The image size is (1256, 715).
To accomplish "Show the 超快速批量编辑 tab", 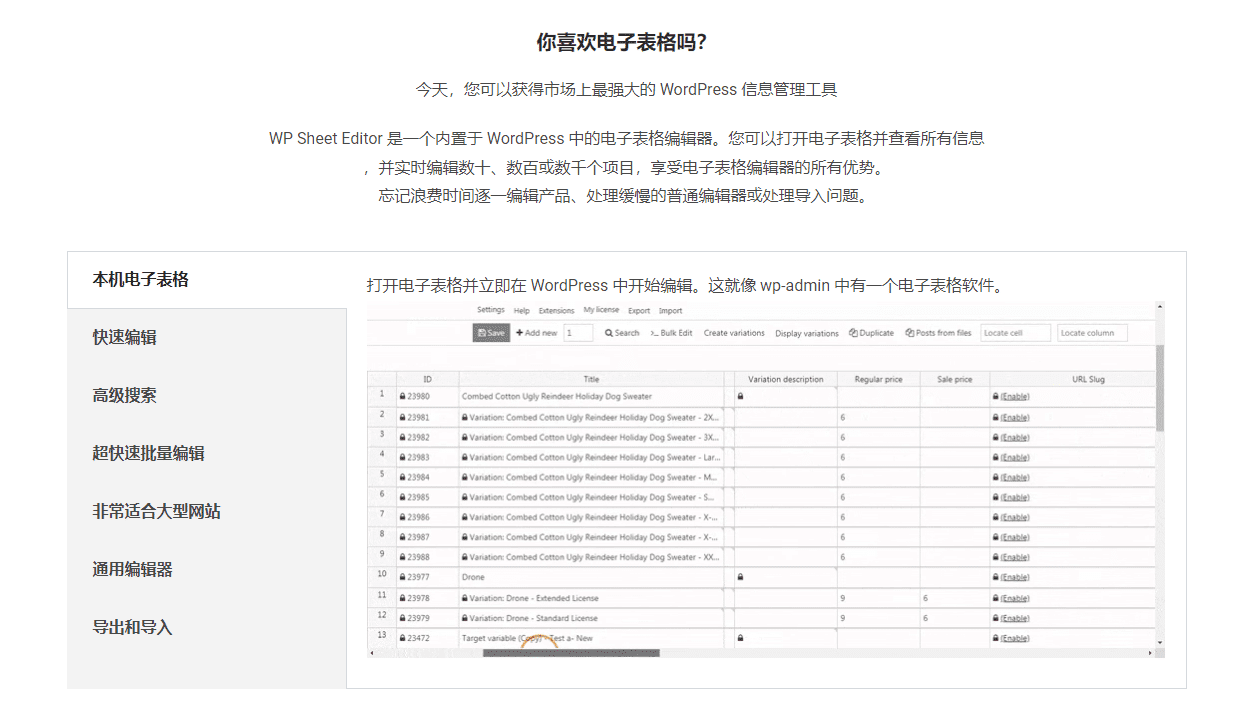I will tap(207, 454).
